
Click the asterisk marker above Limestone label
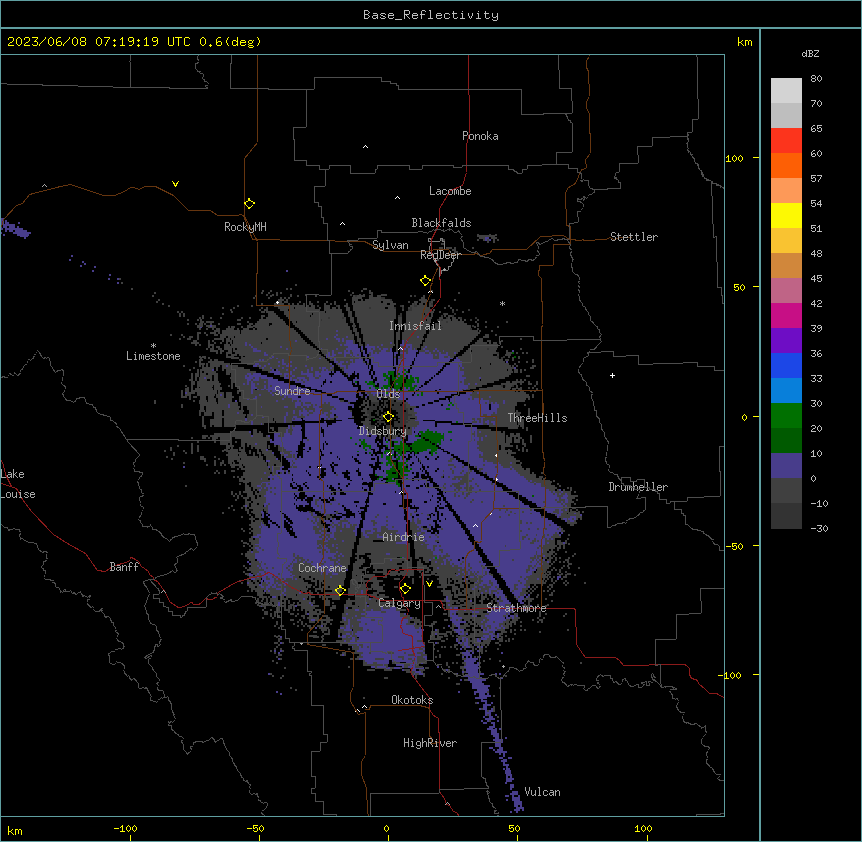pos(153,346)
